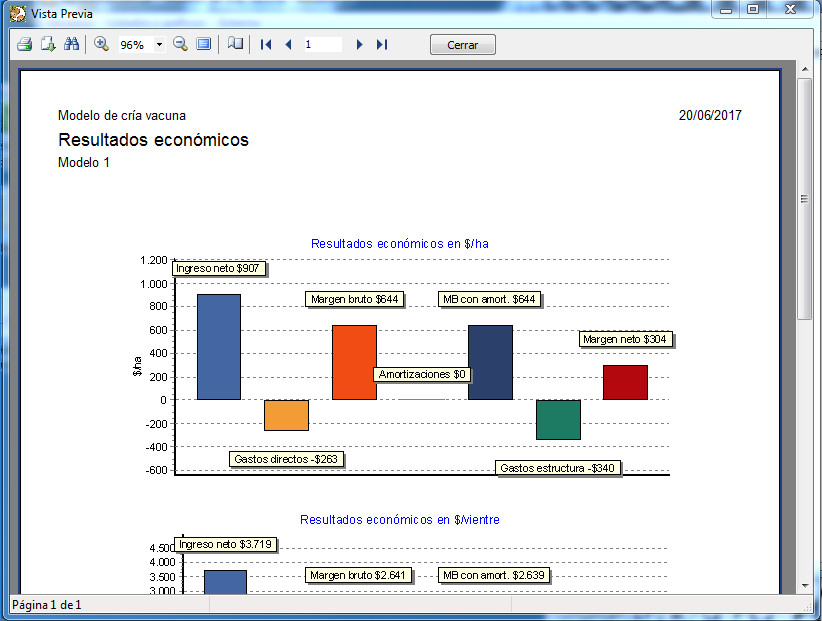822x621 pixels.
Task: Click the light orange Gastos directos bar
Action: click(286, 415)
